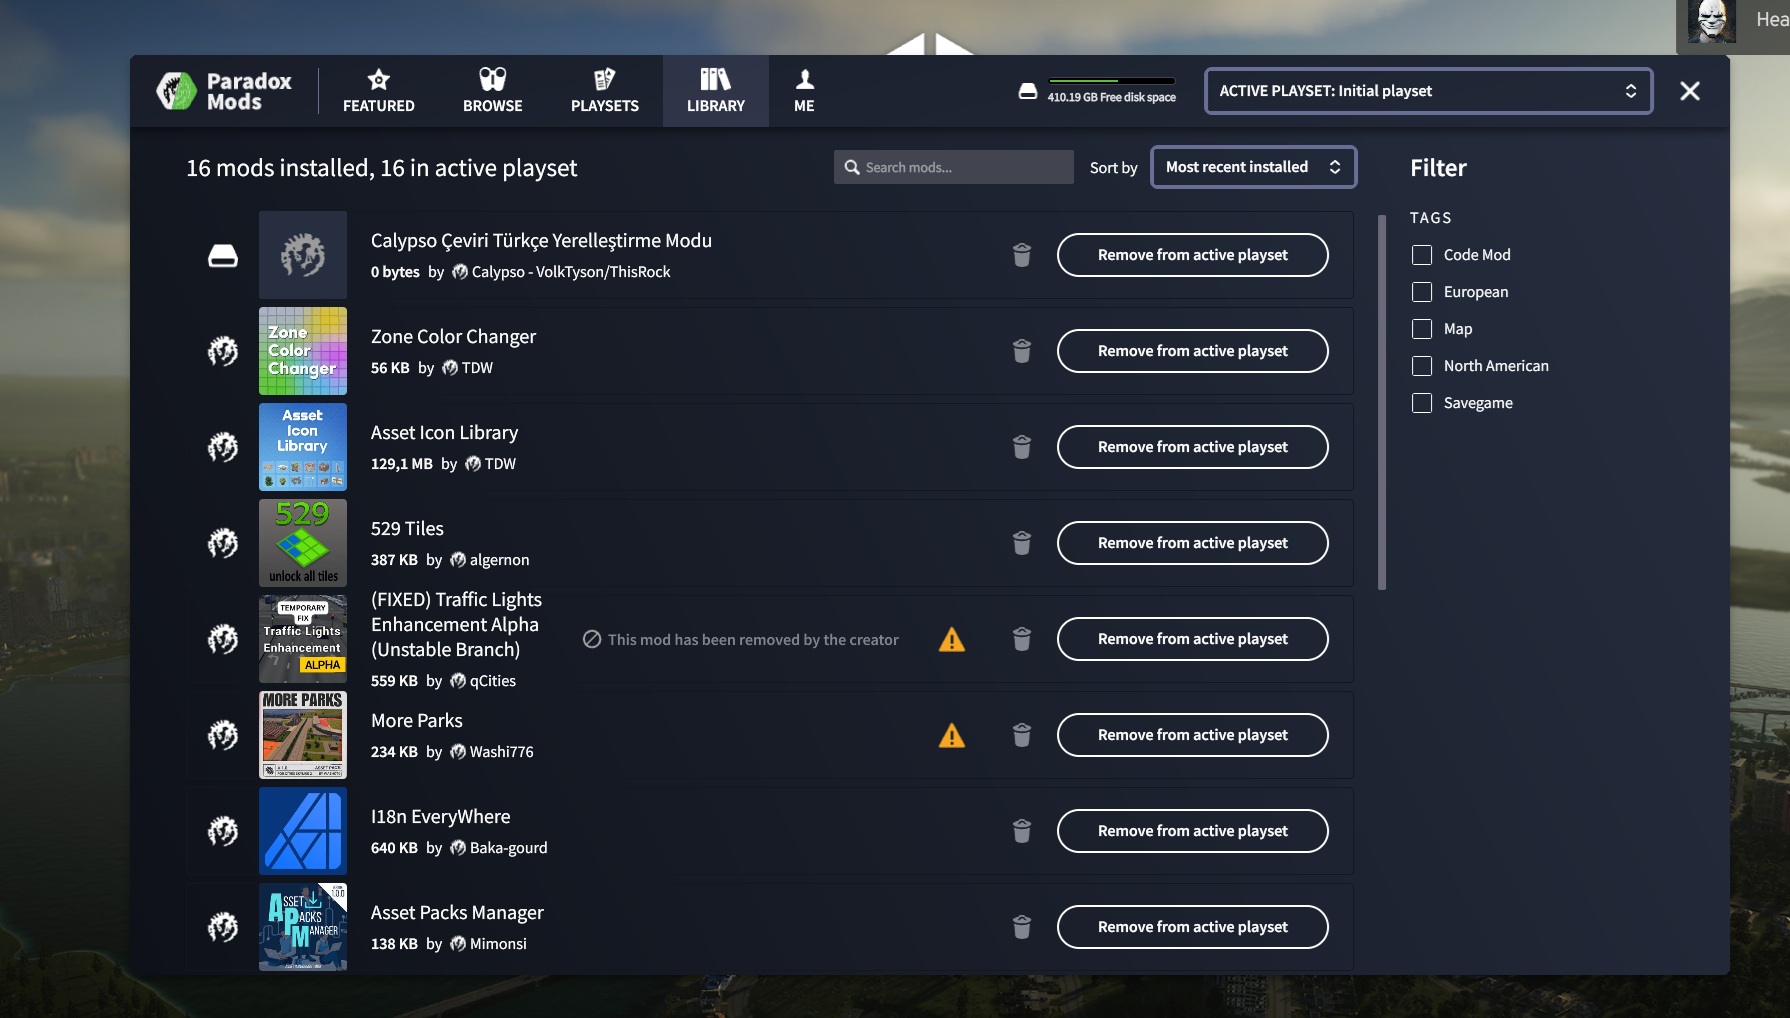
Task: Click trash icon for Calypso Çeviri mod
Action: tap(1021, 255)
